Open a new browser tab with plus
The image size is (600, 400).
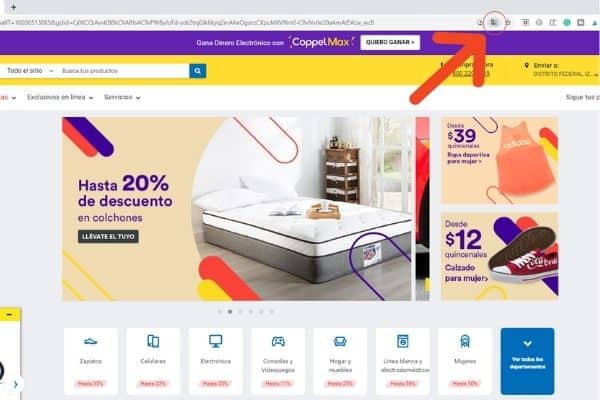coord(13,7)
